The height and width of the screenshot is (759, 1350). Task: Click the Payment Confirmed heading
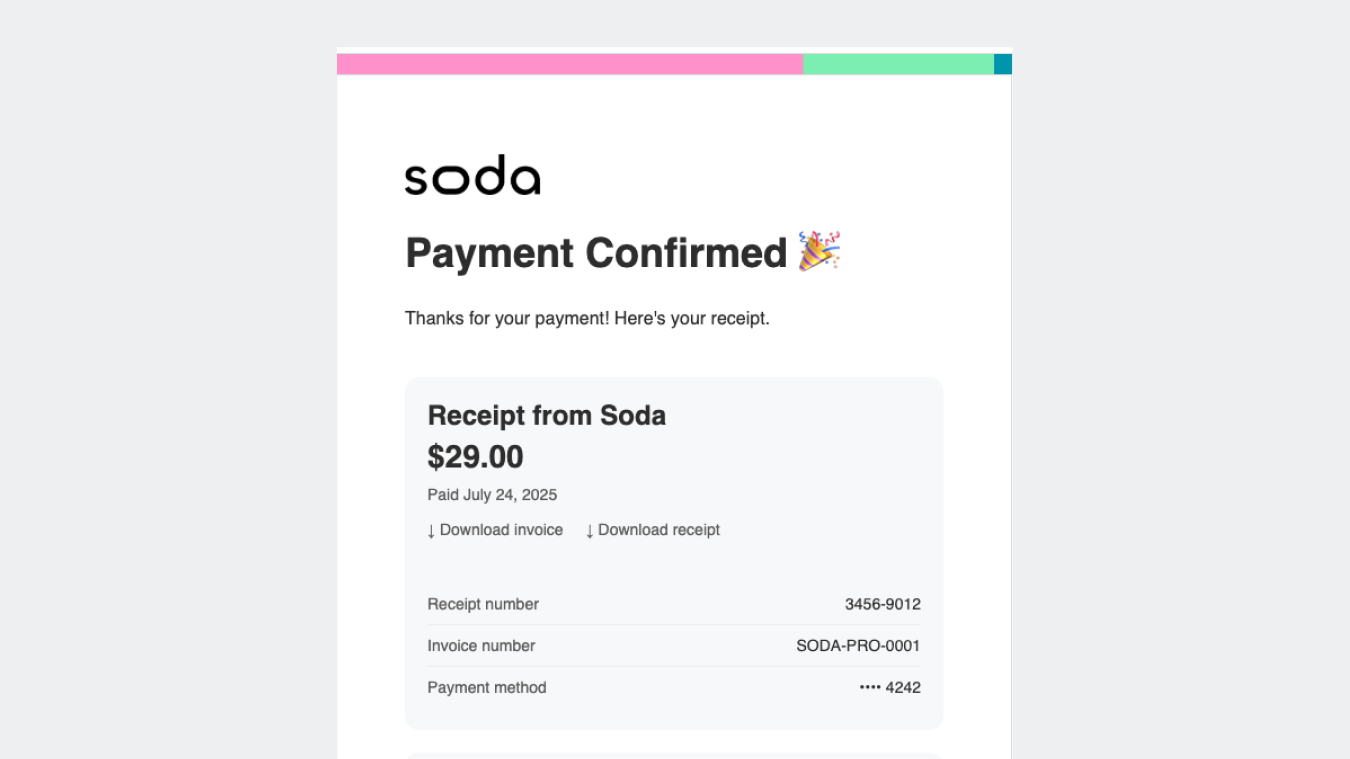pyautogui.click(x=596, y=253)
